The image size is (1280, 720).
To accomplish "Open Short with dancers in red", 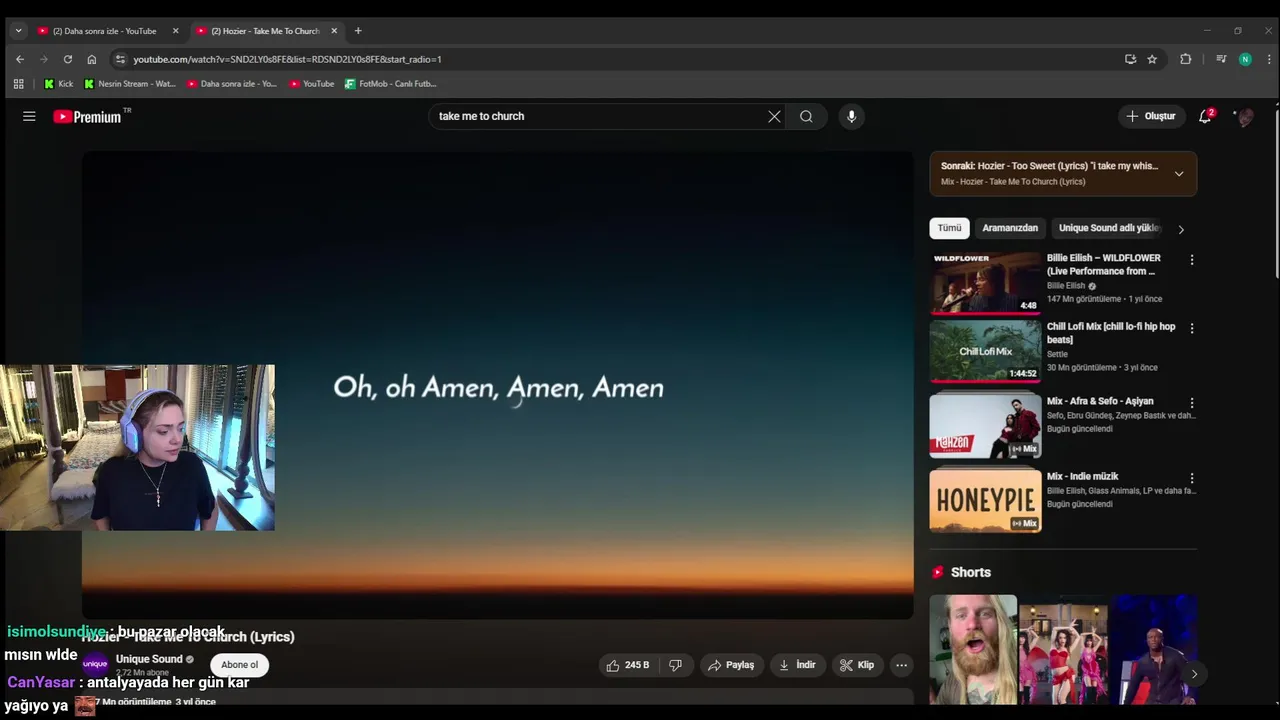I will [x=1063, y=650].
